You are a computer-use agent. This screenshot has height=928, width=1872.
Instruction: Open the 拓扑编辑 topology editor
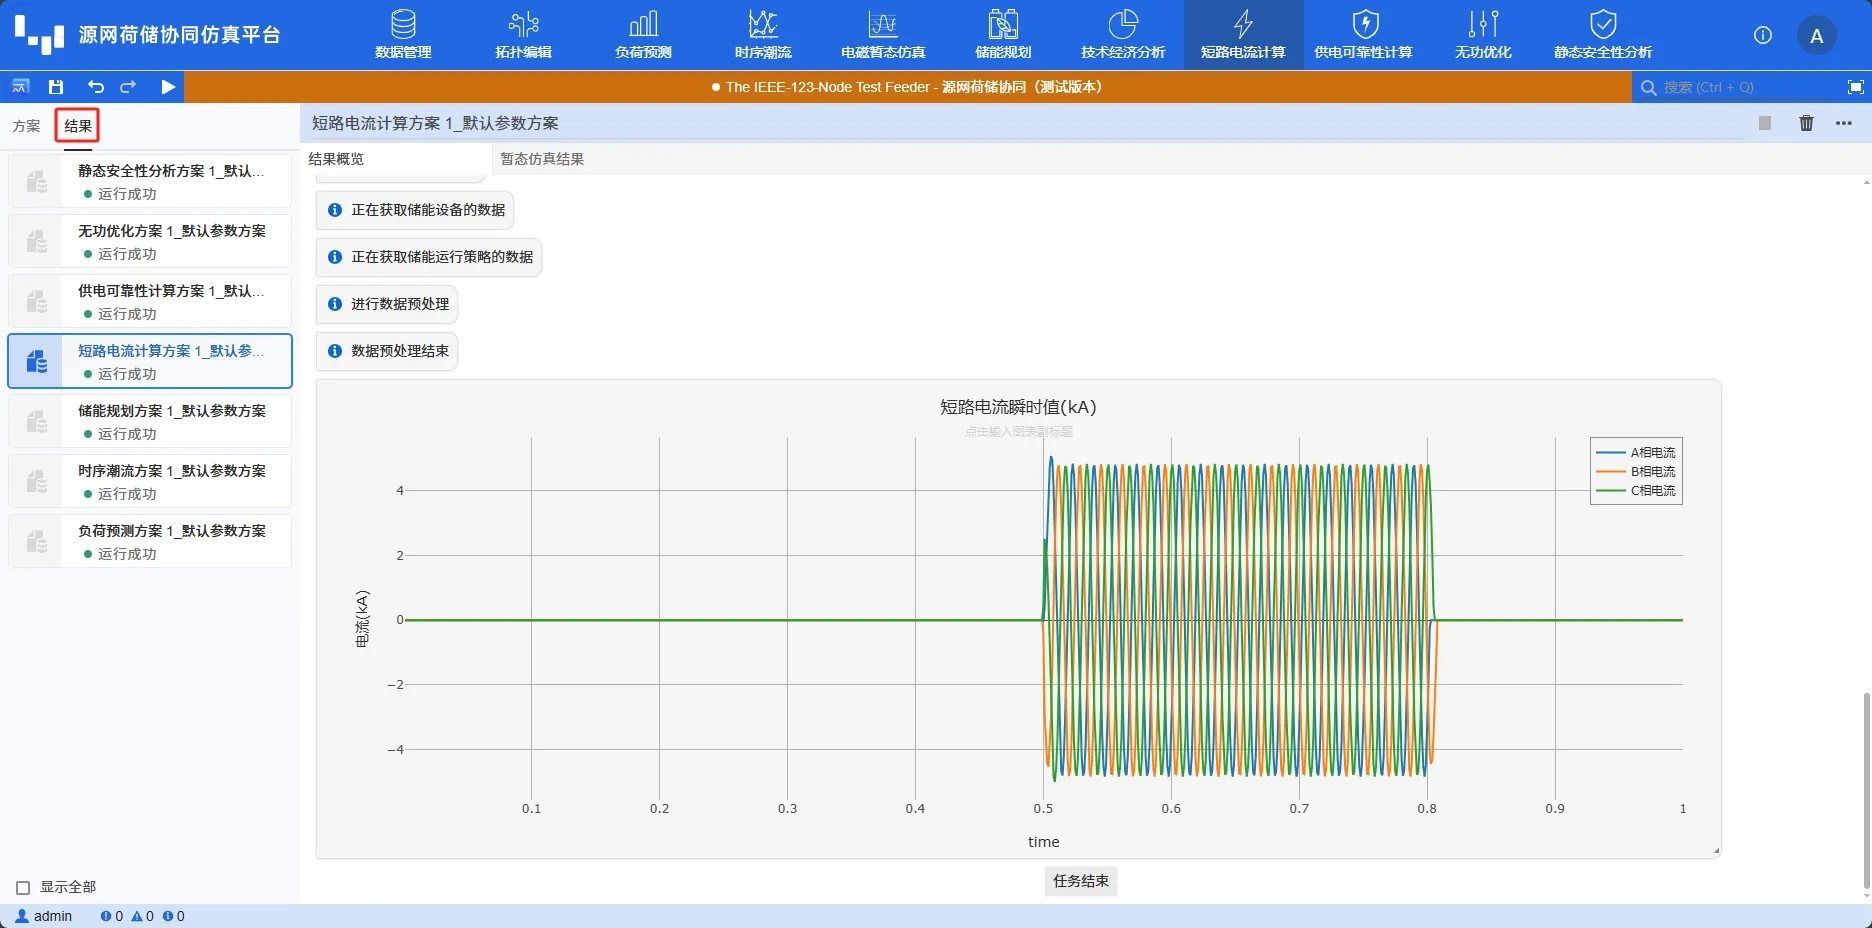tap(523, 35)
